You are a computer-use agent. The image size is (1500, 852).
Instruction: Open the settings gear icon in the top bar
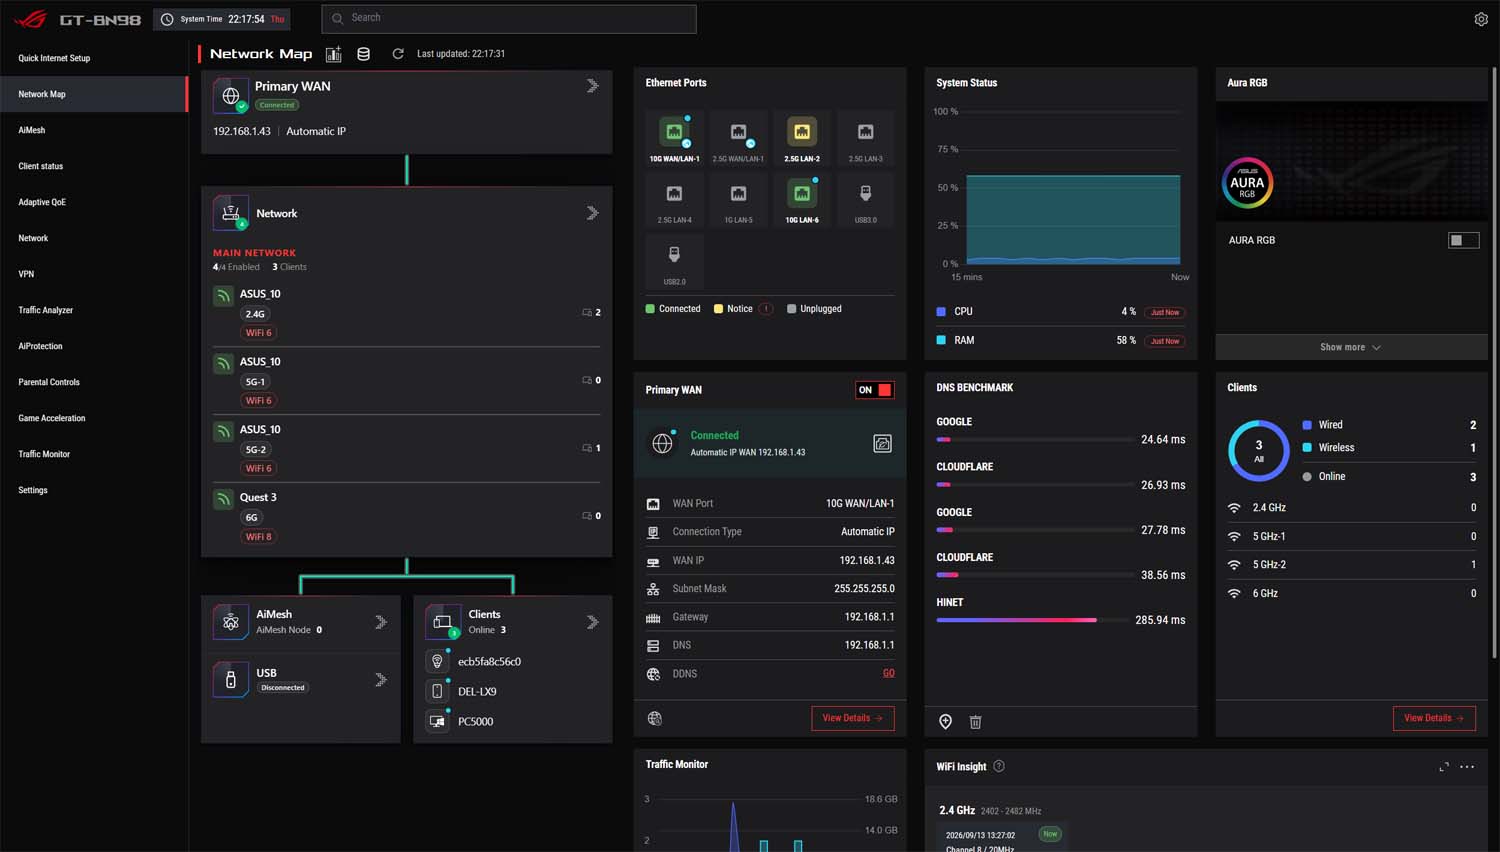tap(1481, 19)
